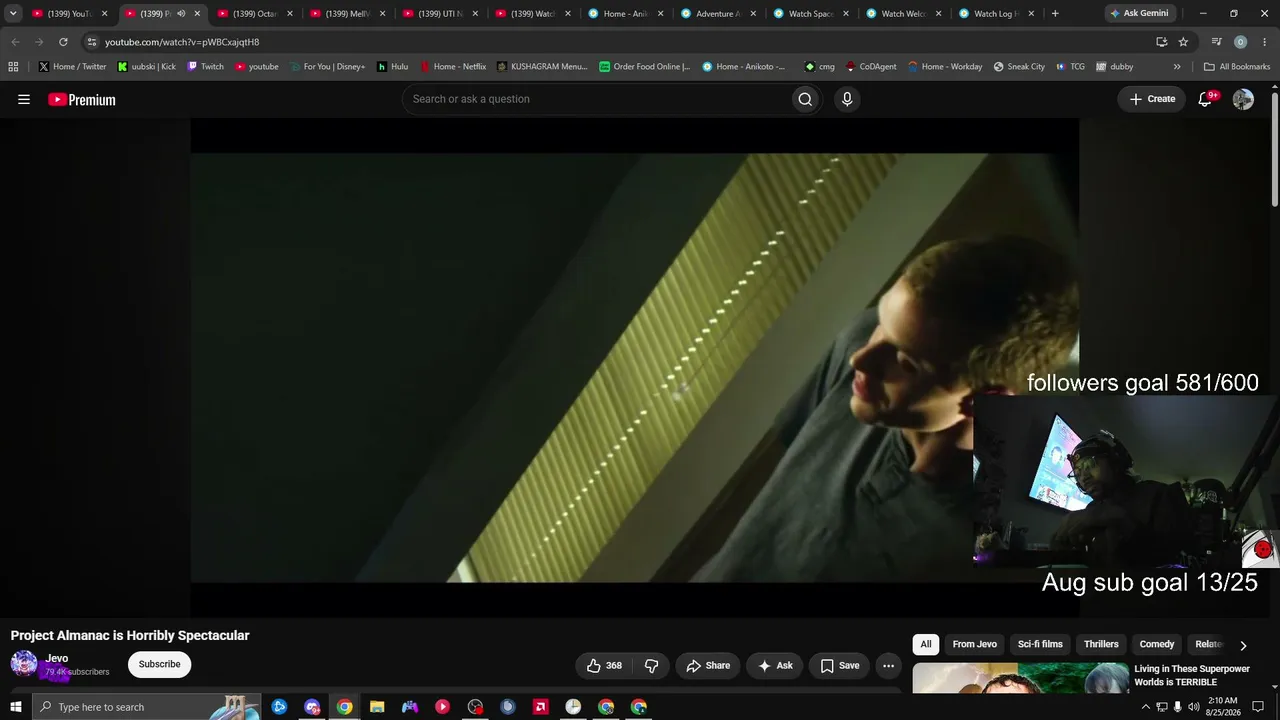Open the Home - Workday bookmark
Image resolution: width=1280 pixels, height=720 pixels.
tap(945, 67)
